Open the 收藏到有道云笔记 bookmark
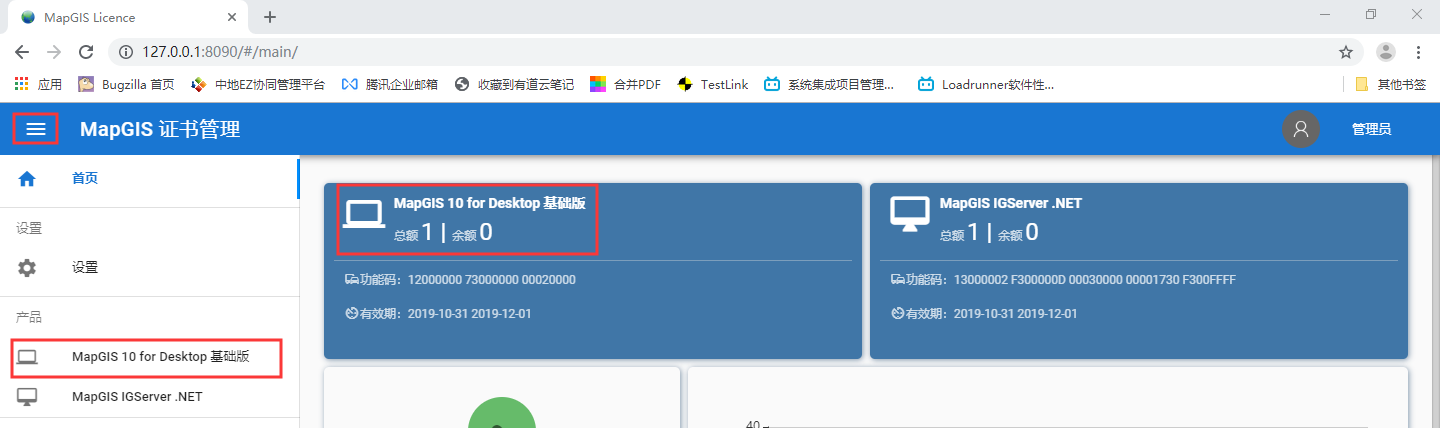This screenshot has width=1440, height=428. tap(514, 85)
